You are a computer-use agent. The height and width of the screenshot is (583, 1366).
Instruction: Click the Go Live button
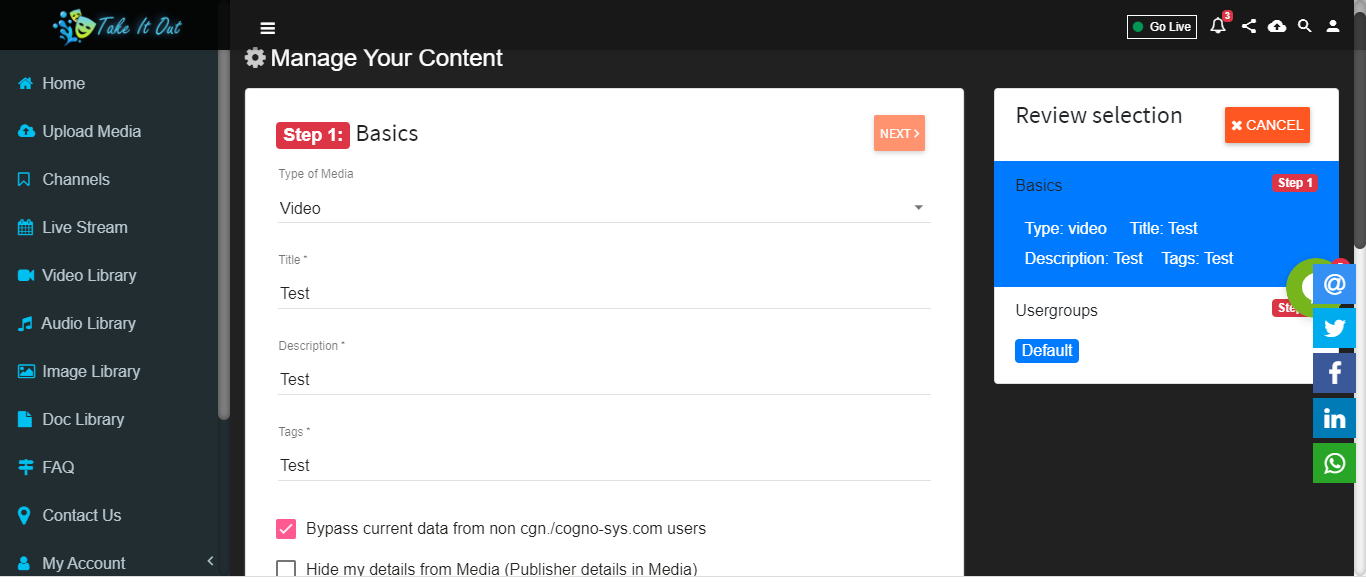[x=1162, y=27]
